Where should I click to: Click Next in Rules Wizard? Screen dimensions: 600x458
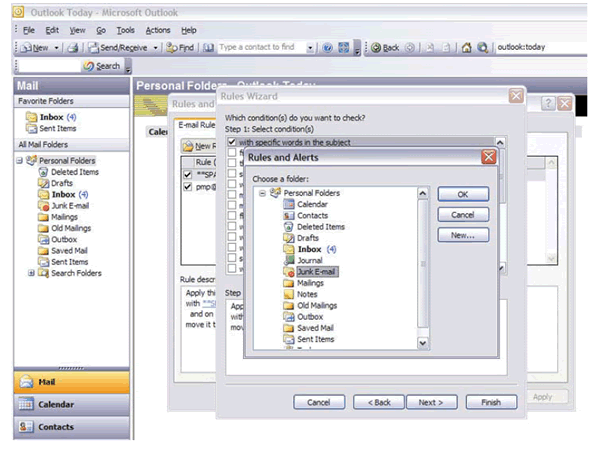[x=431, y=403]
